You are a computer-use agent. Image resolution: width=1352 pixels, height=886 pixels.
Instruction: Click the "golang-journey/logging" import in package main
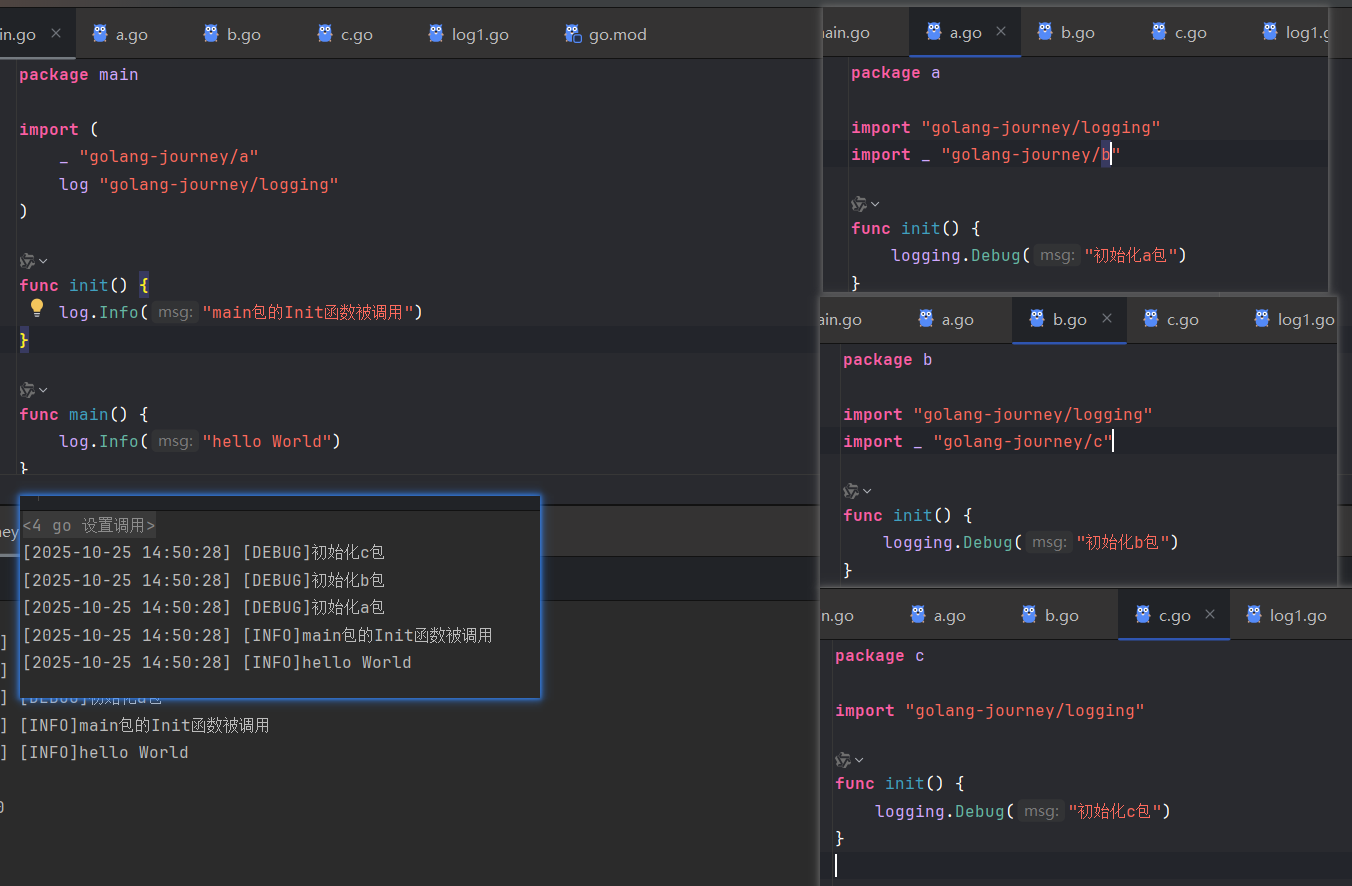pyautogui.click(x=219, y=184)
